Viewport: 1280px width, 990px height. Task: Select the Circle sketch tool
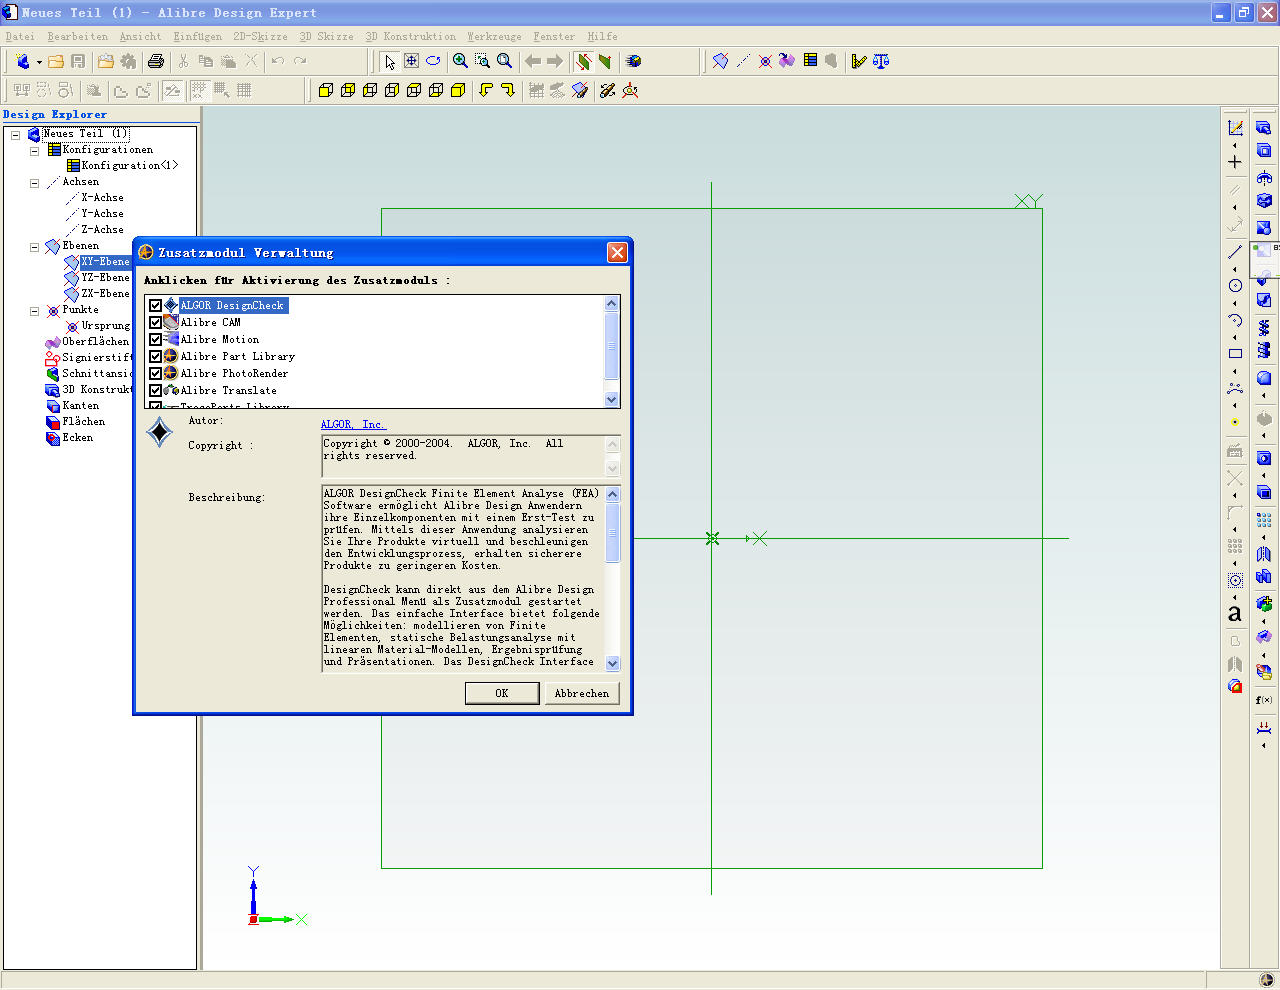click(x=1235, y=286)
